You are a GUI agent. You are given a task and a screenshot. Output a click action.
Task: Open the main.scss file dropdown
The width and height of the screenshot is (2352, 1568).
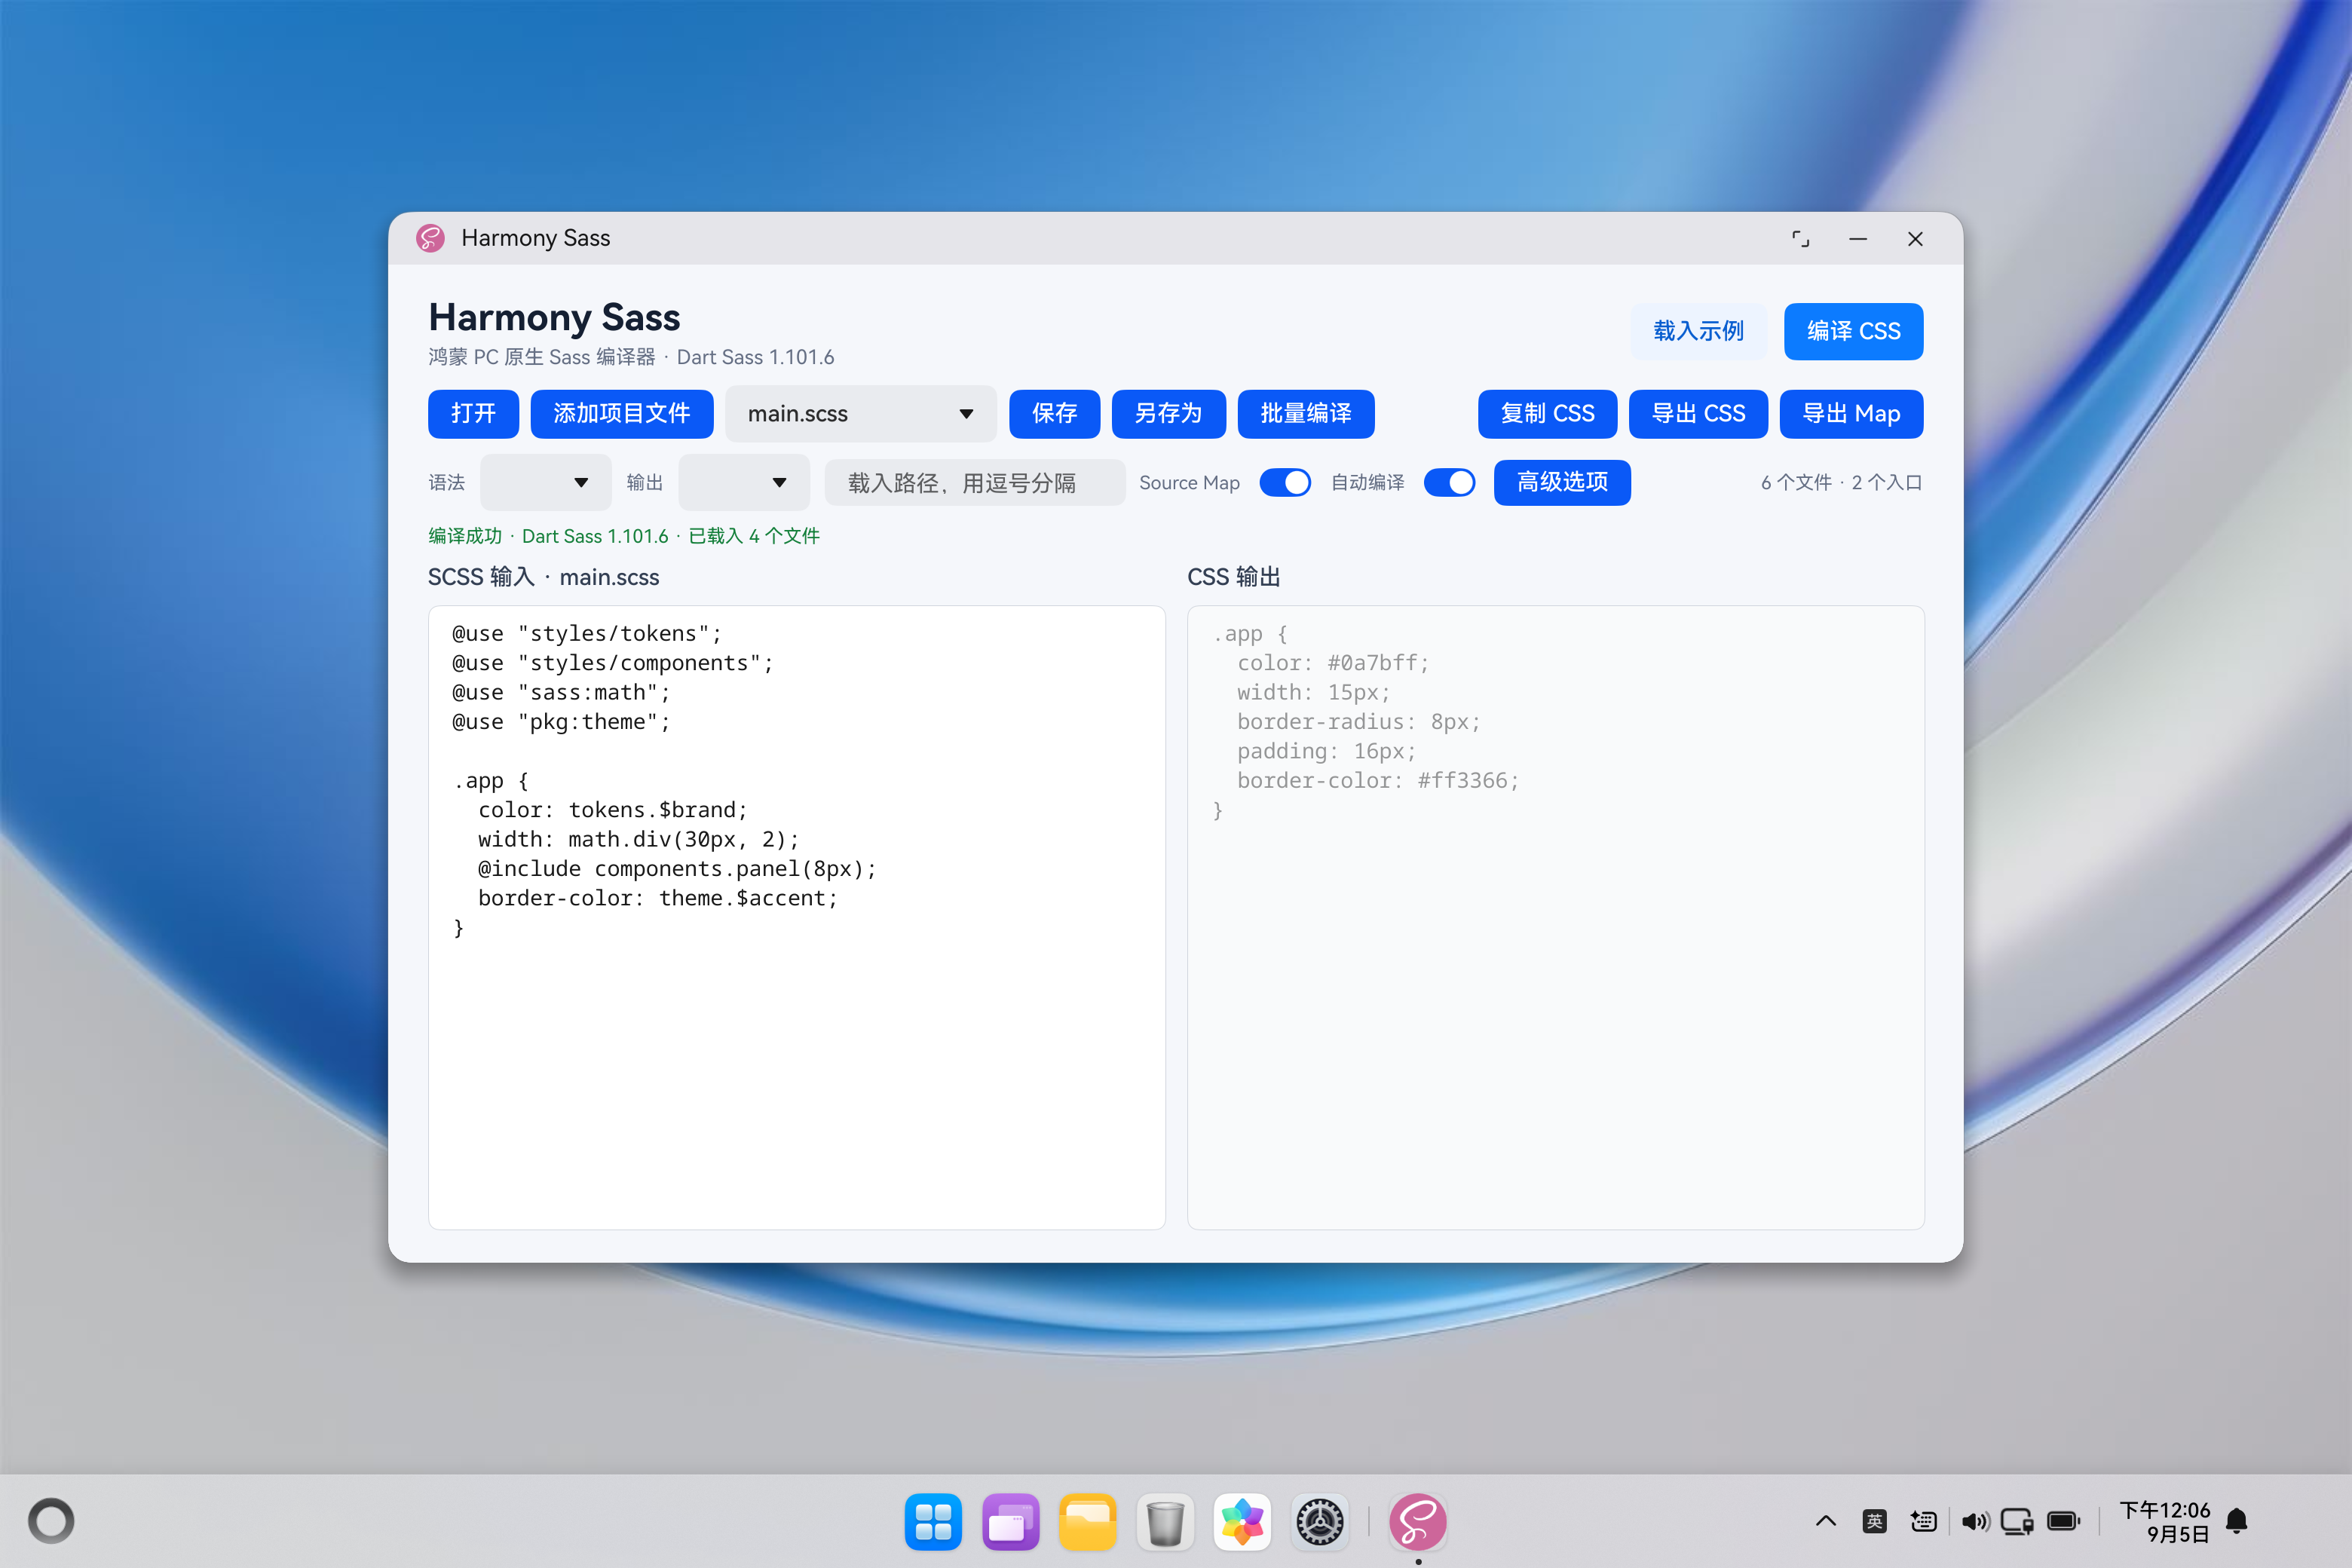(860, 414)
